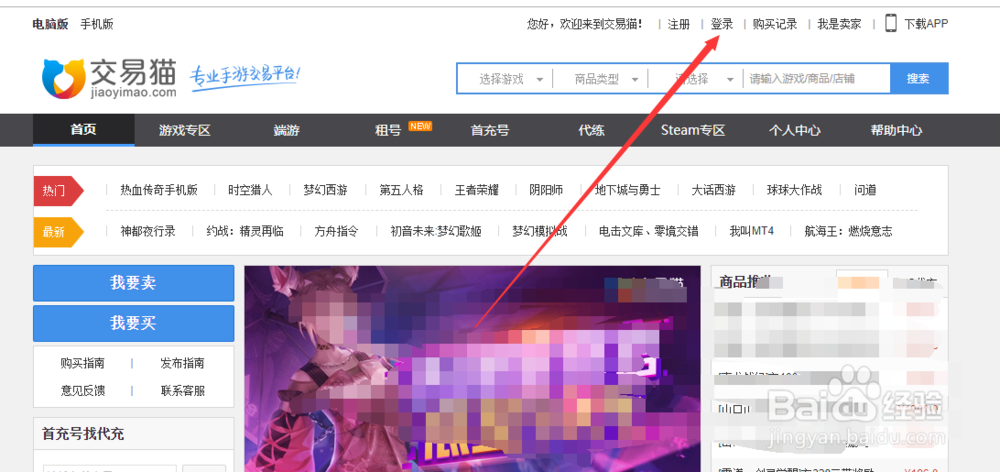1000x472 pixels.
Task: Click the search field 请输入游戏/商品/店铺
Action: (x=817, y=79)
